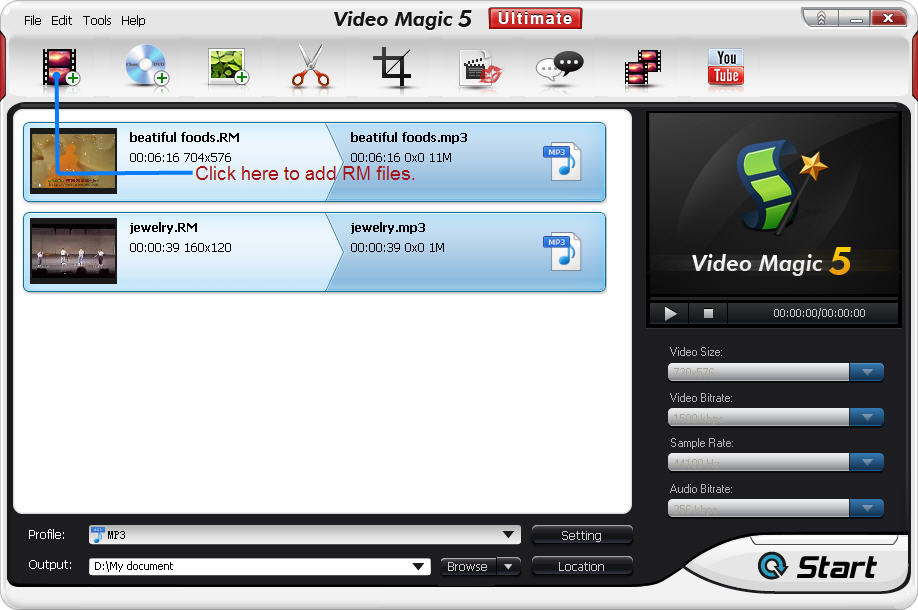918x610 pixels.
Task: Play the preview video
Action: click(670, 313)
